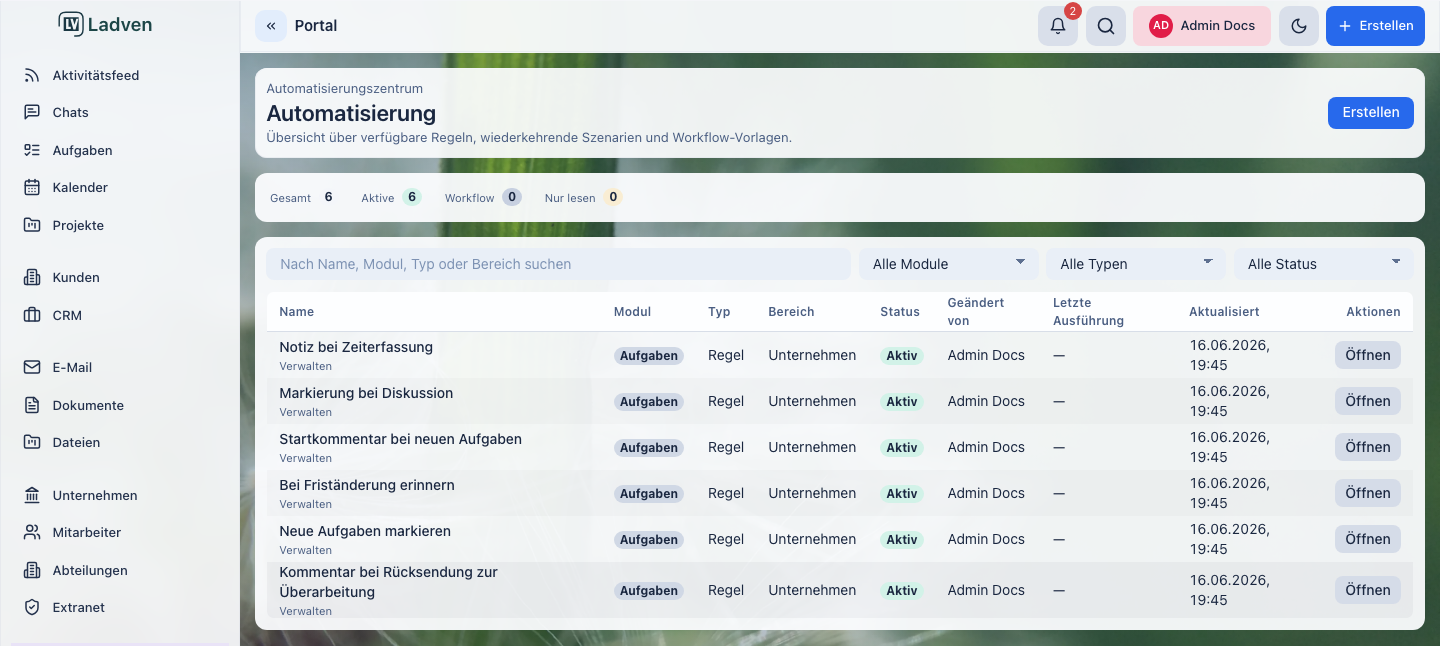The width and height of the screenshot is (1440, 646).
Task: Toggle dark mode moon icon
Action: pyautogui.click(x=1299, y=26)
